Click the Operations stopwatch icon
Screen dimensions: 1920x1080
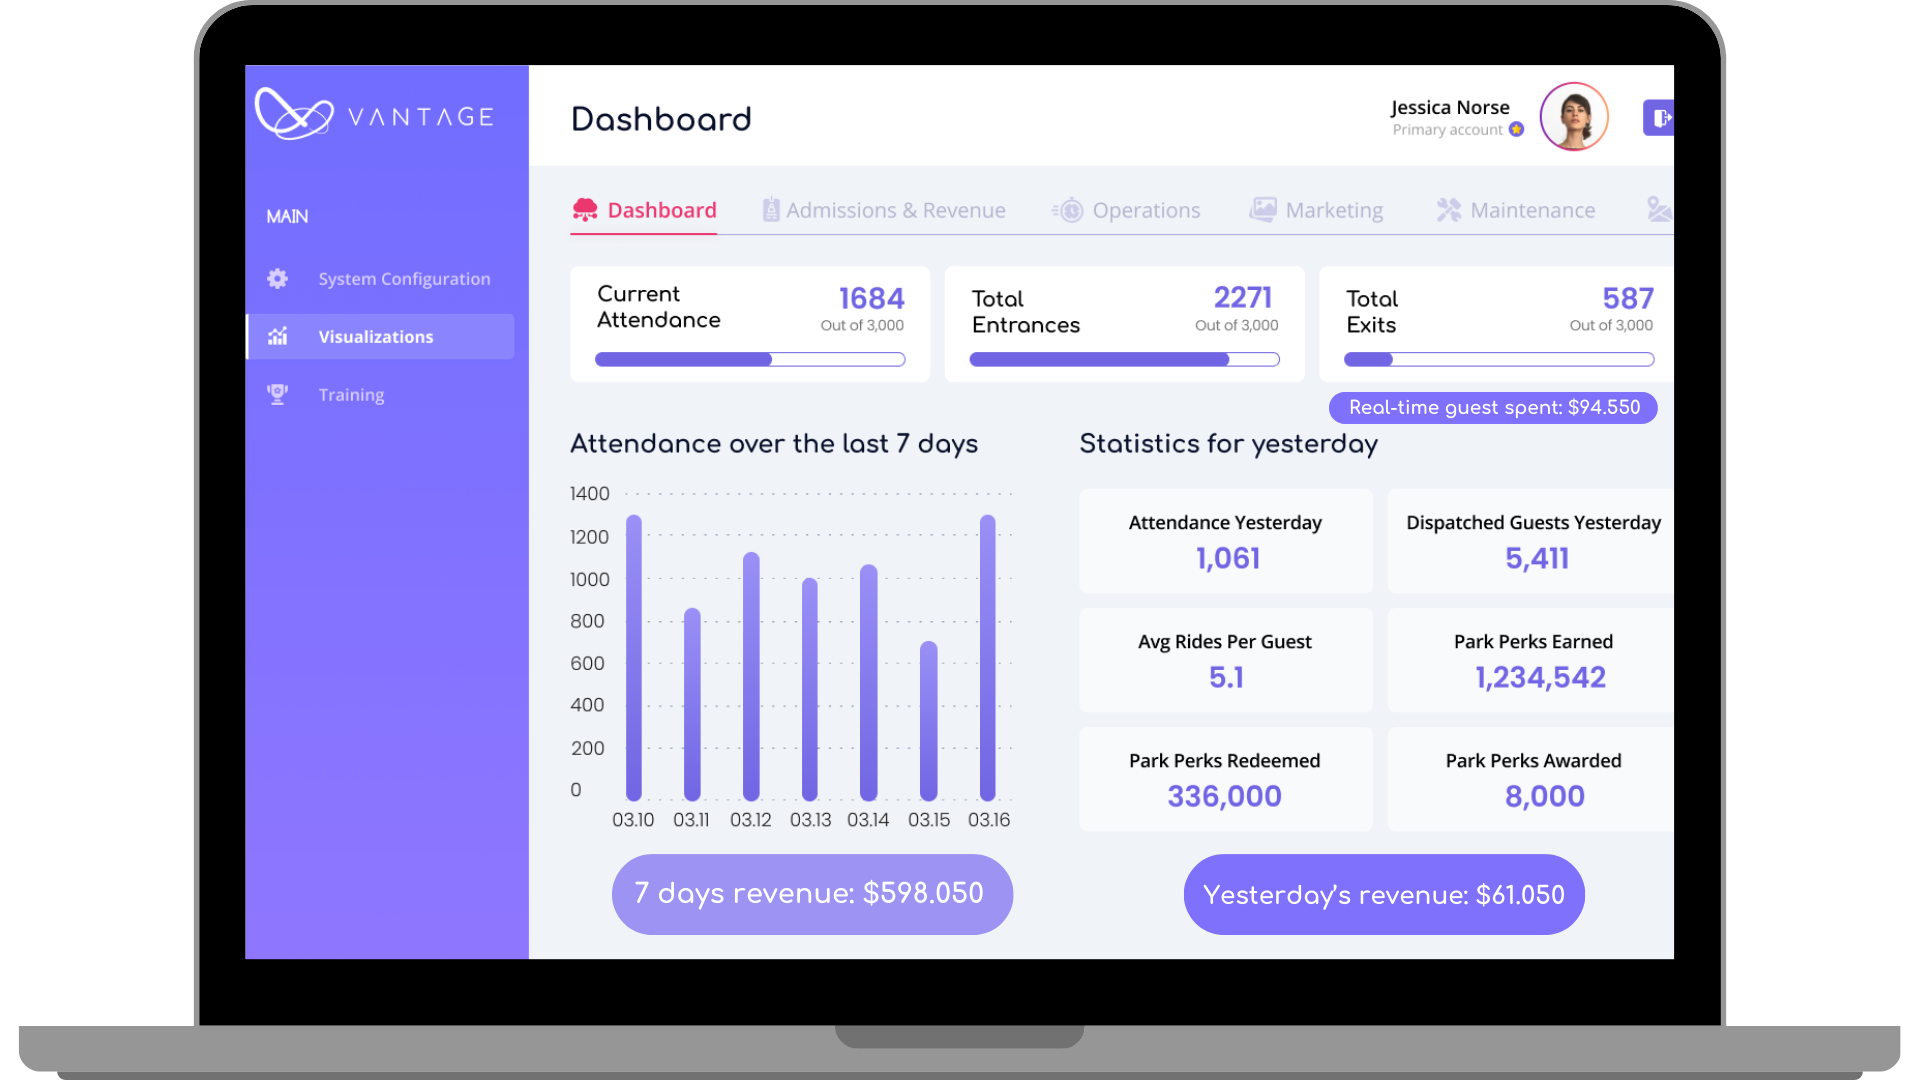[1068, 210]
